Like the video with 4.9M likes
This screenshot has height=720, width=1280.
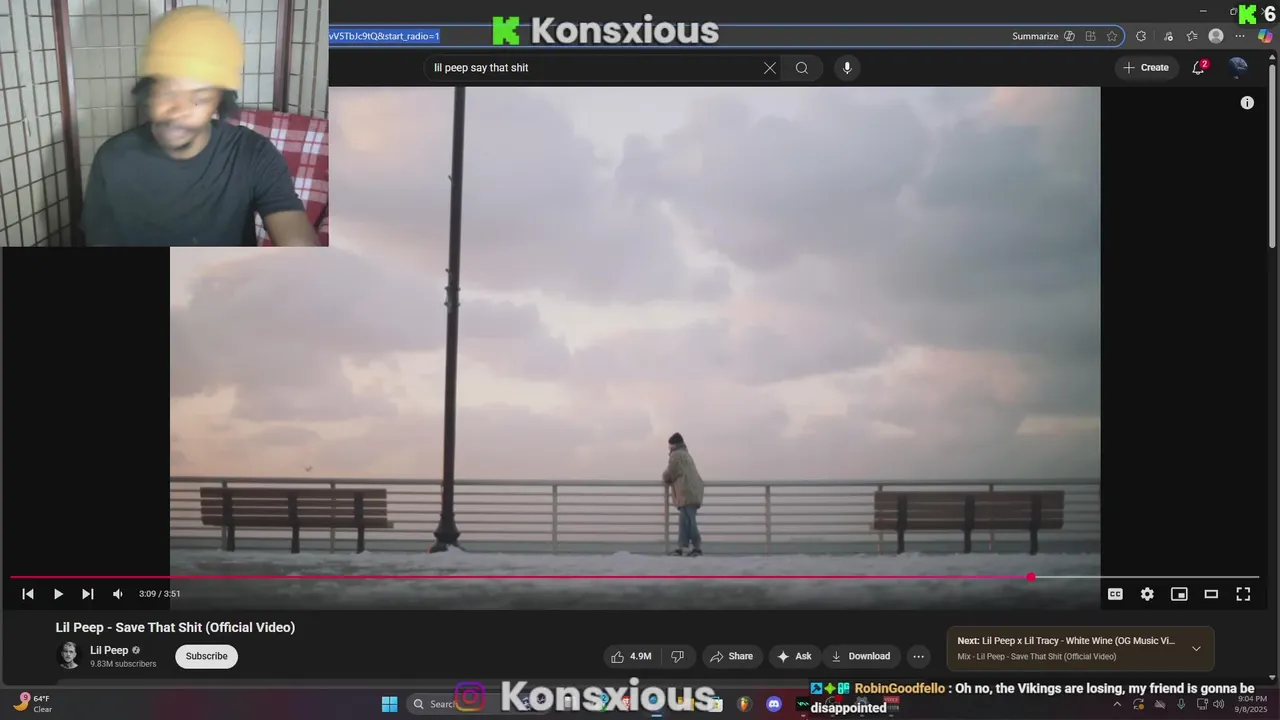[x=631, y=656]
